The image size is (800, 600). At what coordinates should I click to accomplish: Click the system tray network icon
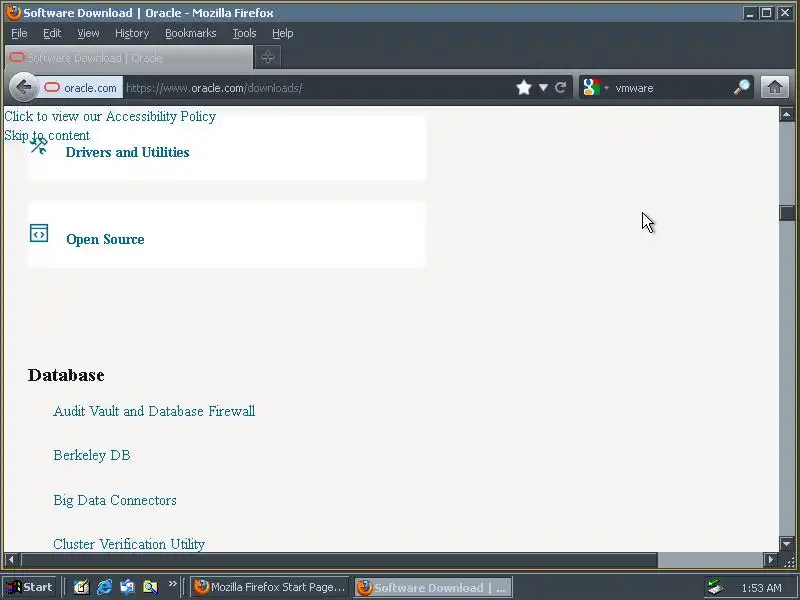(716, 587)
